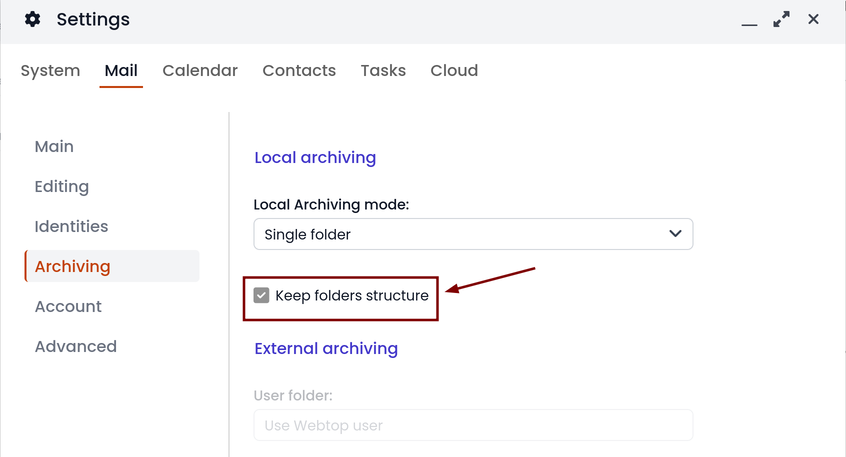Maximize the Settings window with the arrows icon

pos(781,19)
